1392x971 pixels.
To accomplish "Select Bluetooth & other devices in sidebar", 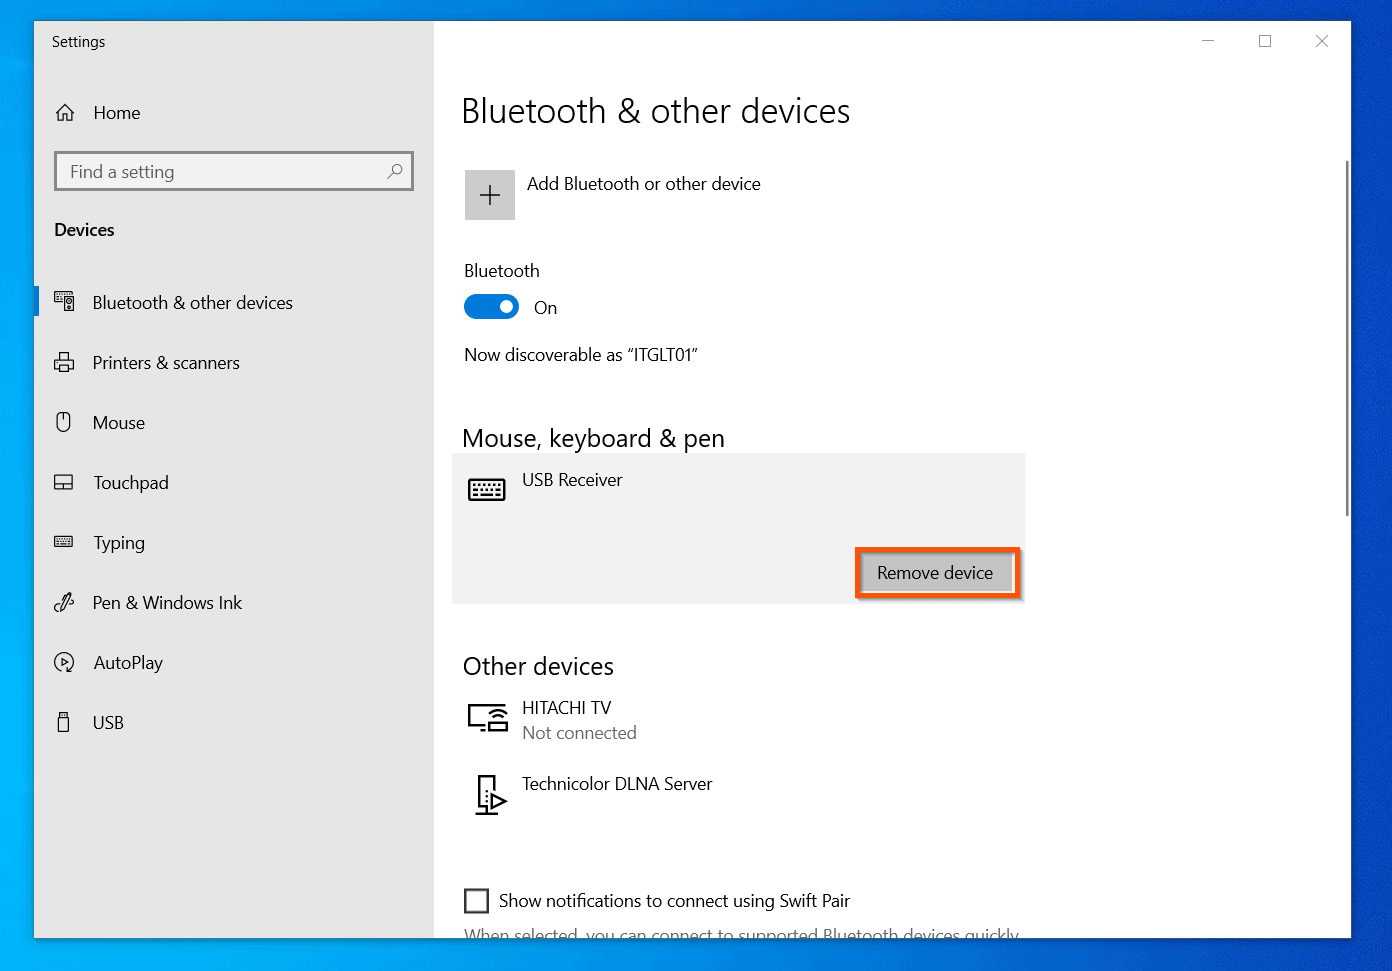I will point(193,303).
